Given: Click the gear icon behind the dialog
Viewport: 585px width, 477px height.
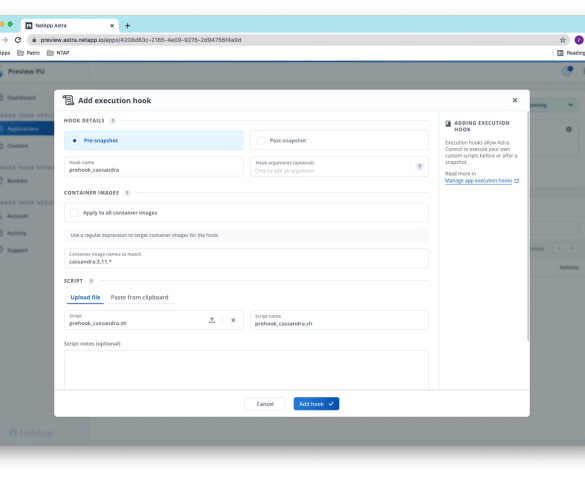Looking at the screenshot, I should tap(569, 129).
